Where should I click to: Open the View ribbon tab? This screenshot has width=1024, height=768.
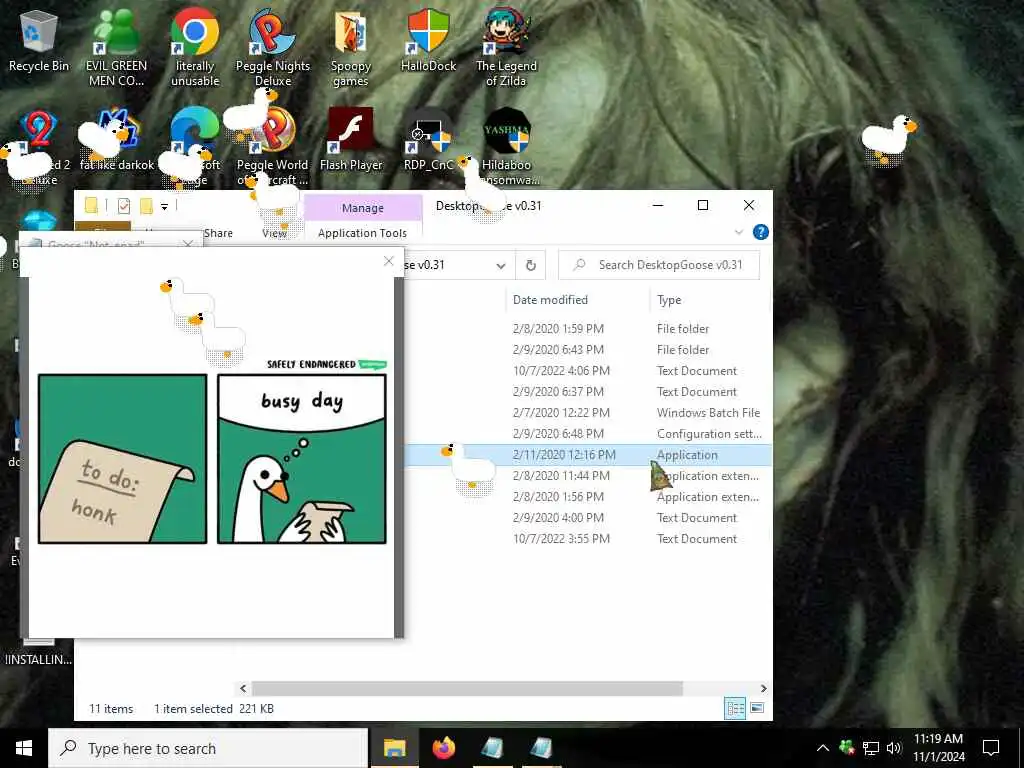click(x=274, y=233)
